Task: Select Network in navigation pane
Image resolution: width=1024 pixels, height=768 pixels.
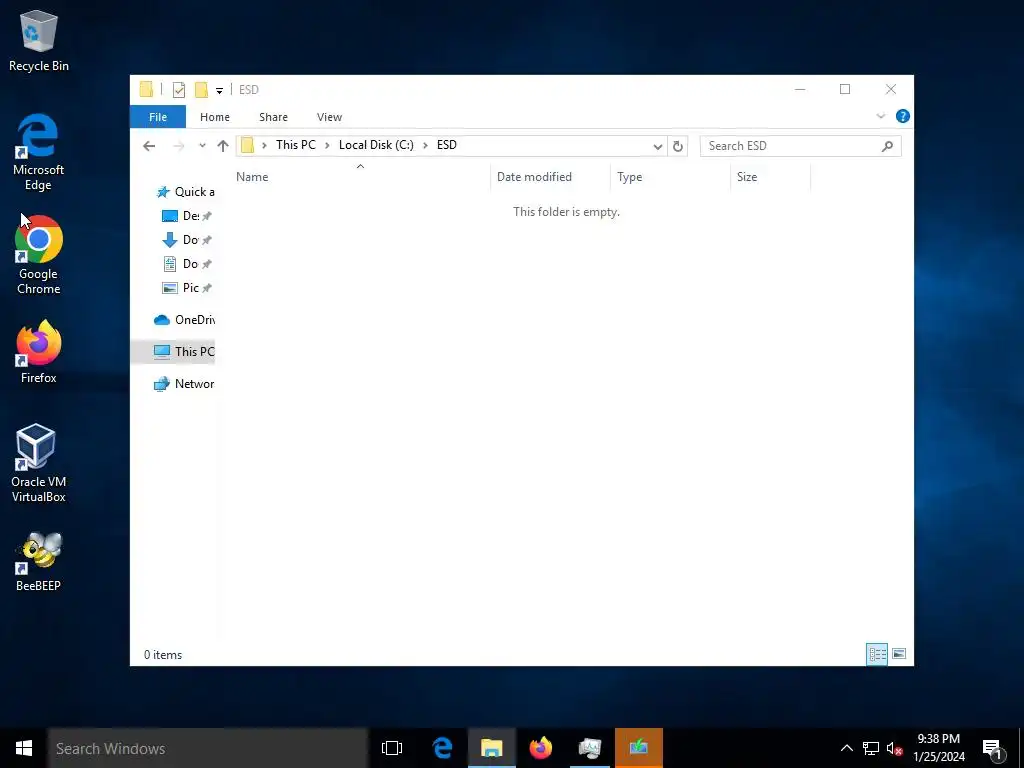Action: (184, 384)
